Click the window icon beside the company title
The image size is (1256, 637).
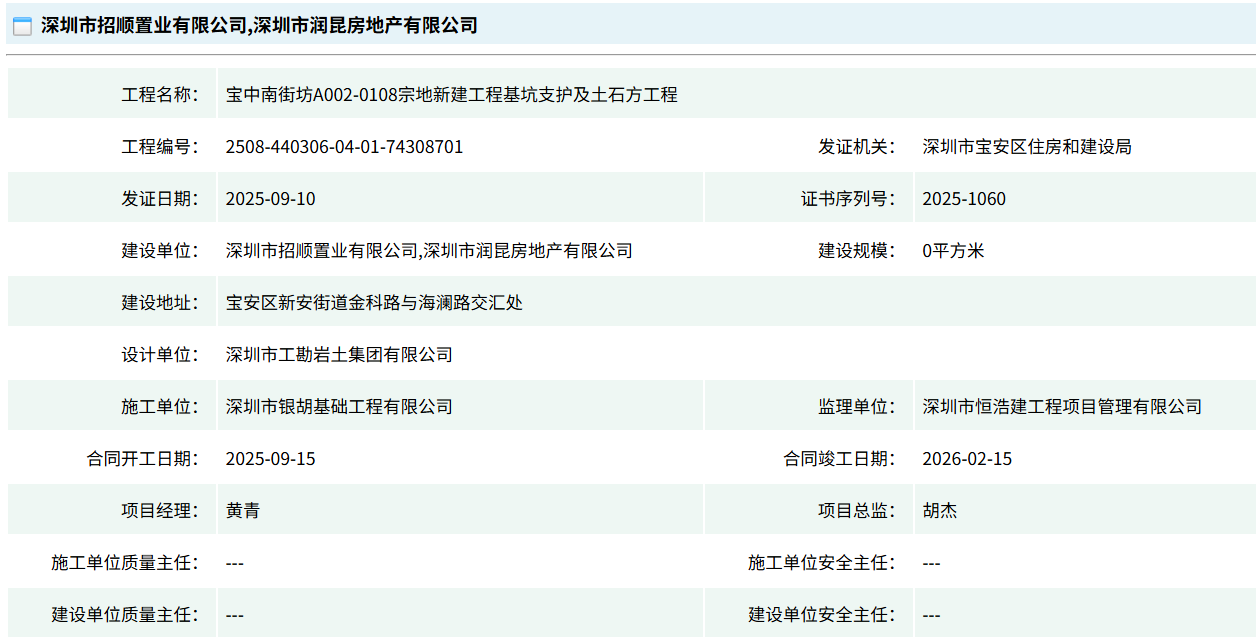tap(23, 27)
